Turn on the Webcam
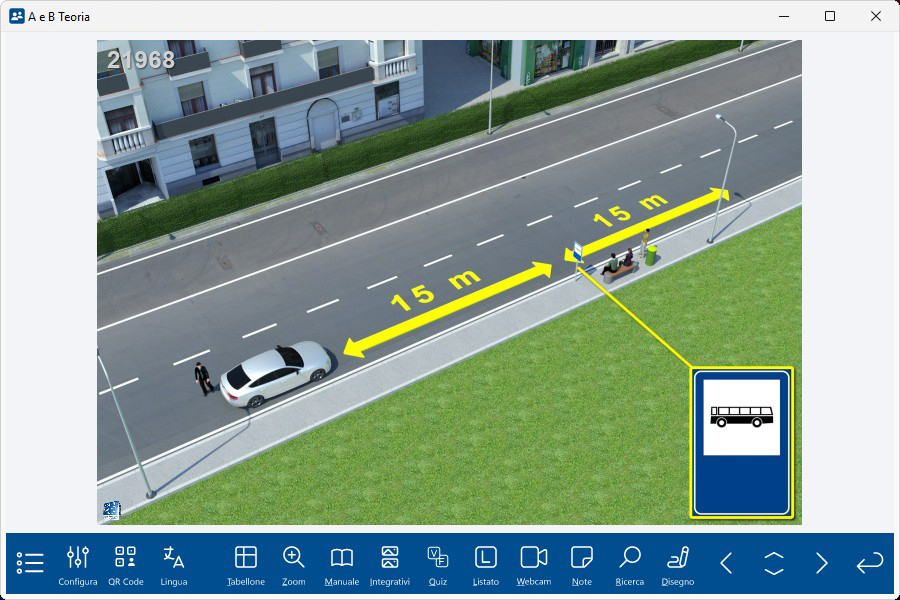This screenshot has width=900, height=600. click(534, 564)
